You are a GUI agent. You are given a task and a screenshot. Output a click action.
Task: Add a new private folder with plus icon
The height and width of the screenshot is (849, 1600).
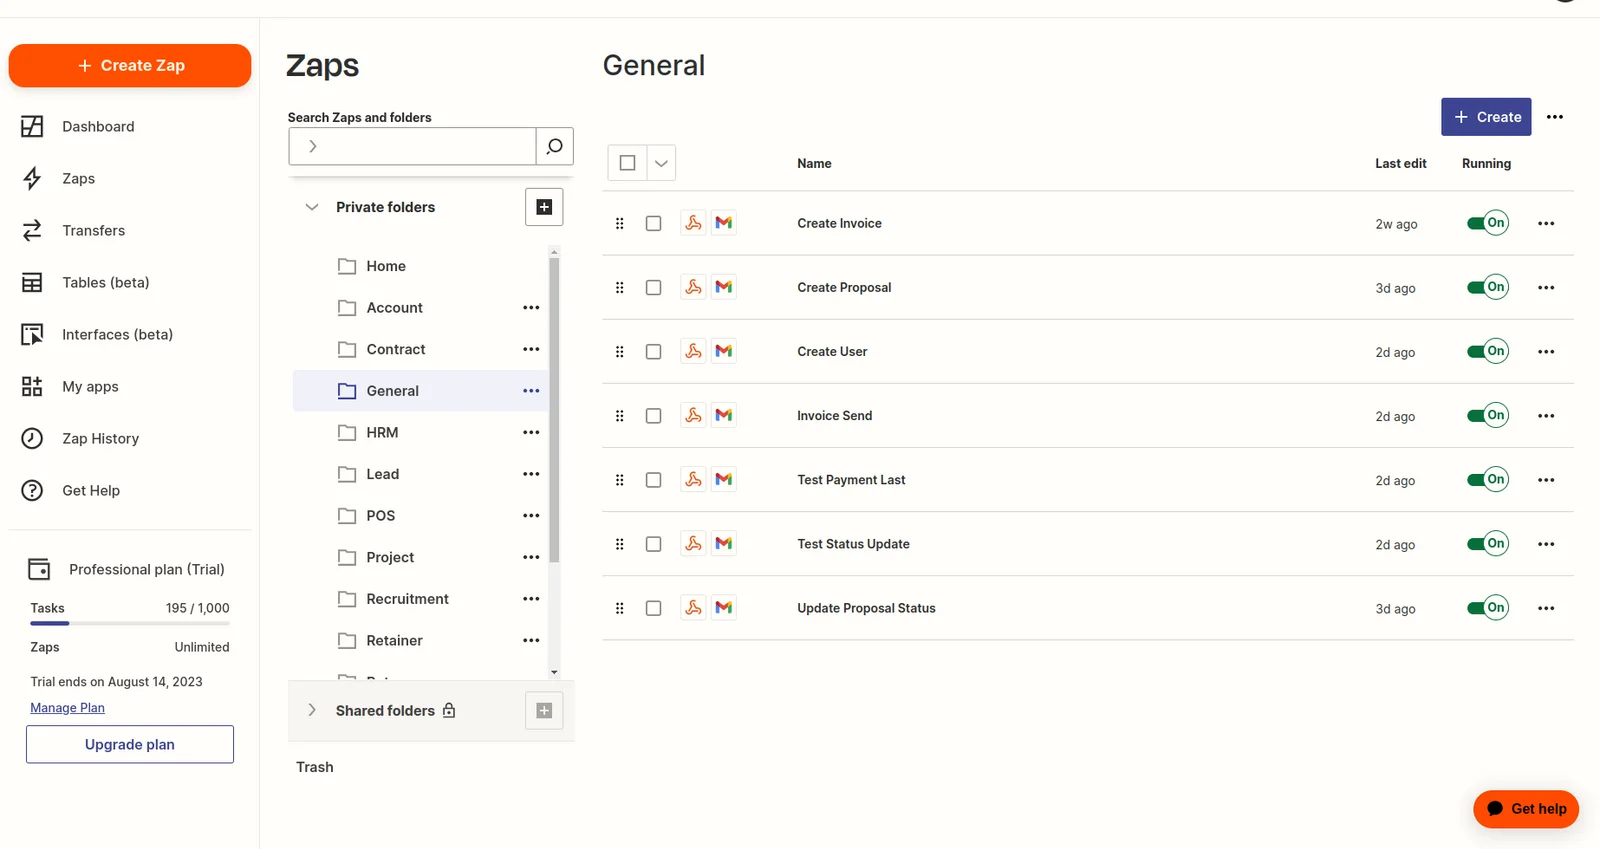point(544,207)
